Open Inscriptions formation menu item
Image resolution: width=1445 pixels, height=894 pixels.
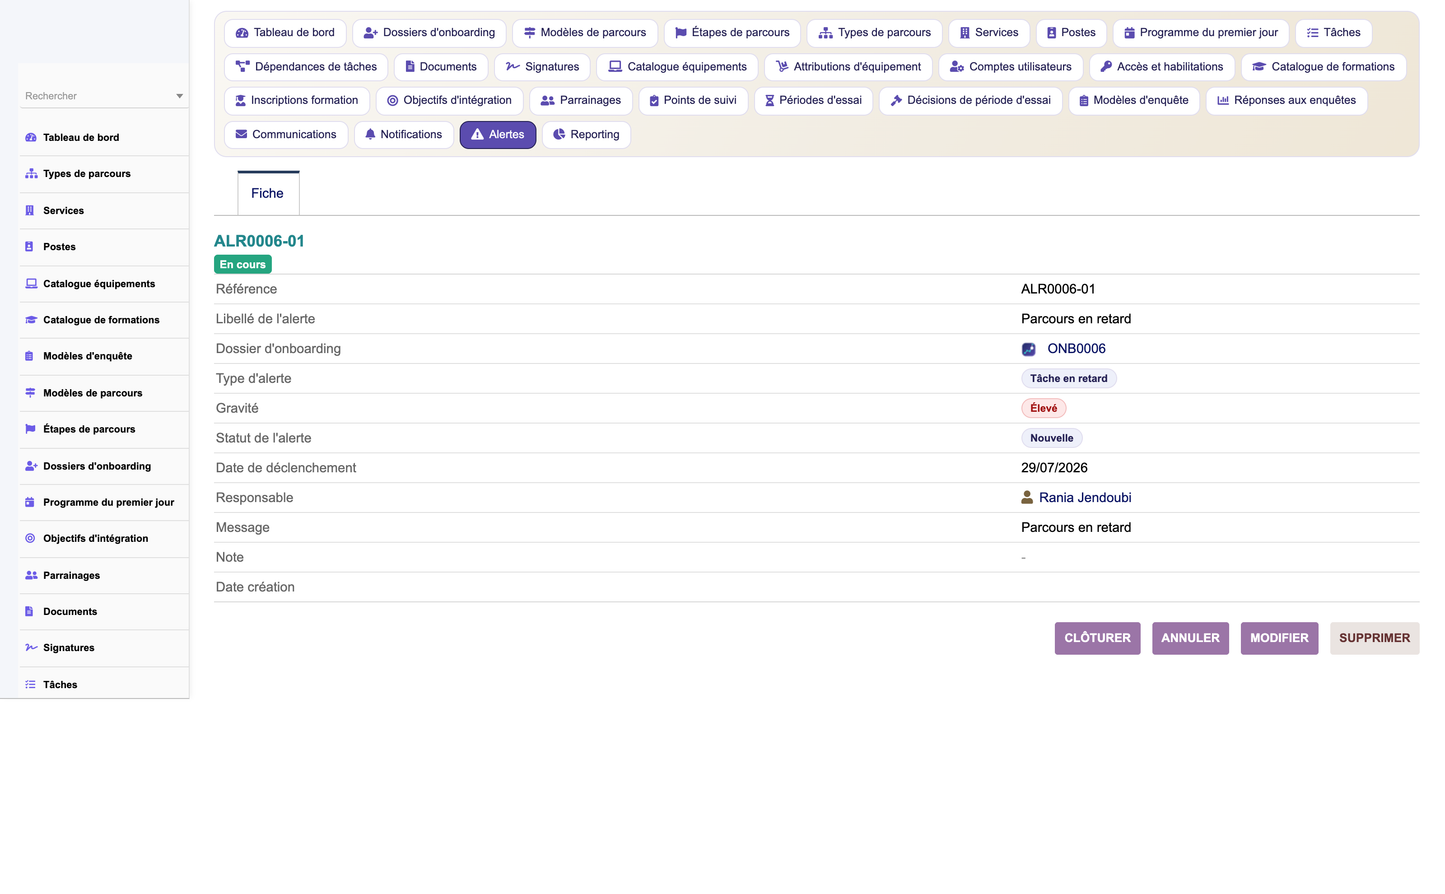coord(297,101)
